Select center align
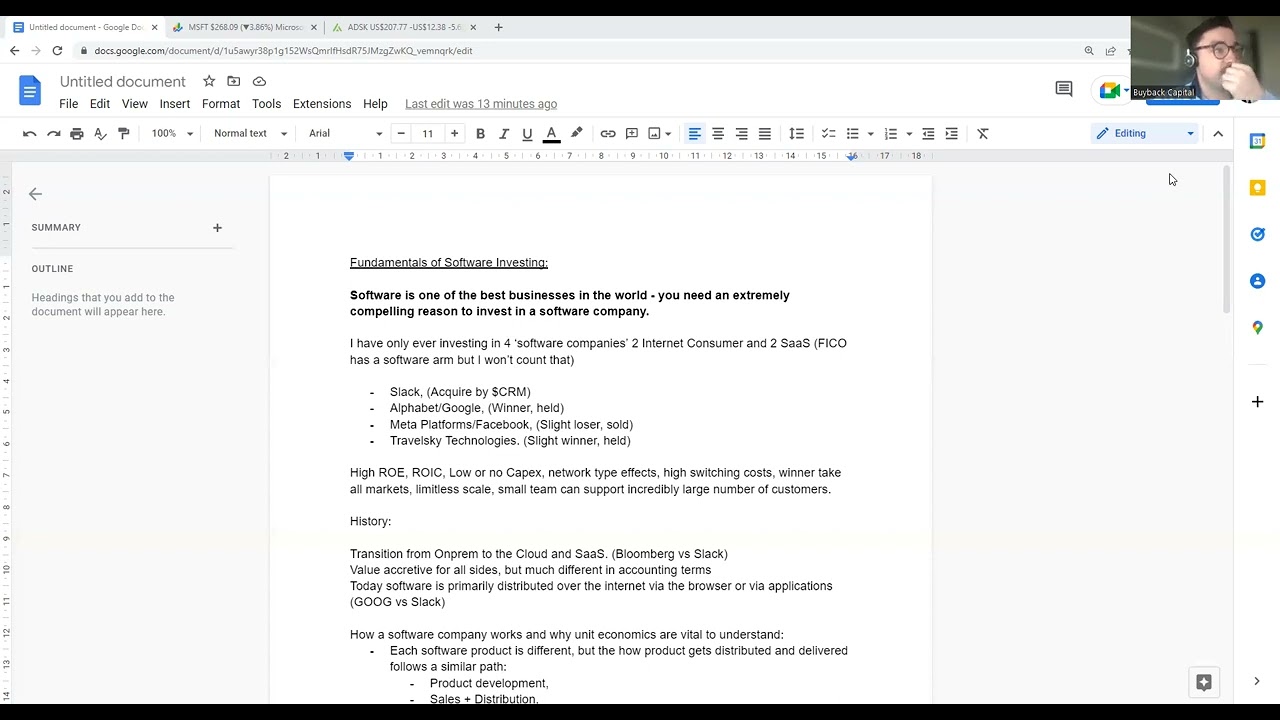 (x=718, y=133)
